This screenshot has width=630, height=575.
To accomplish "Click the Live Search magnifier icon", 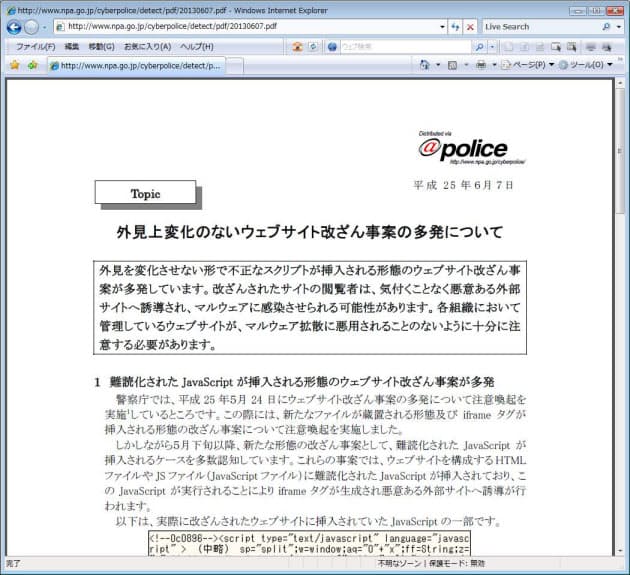I will point(606,27).
